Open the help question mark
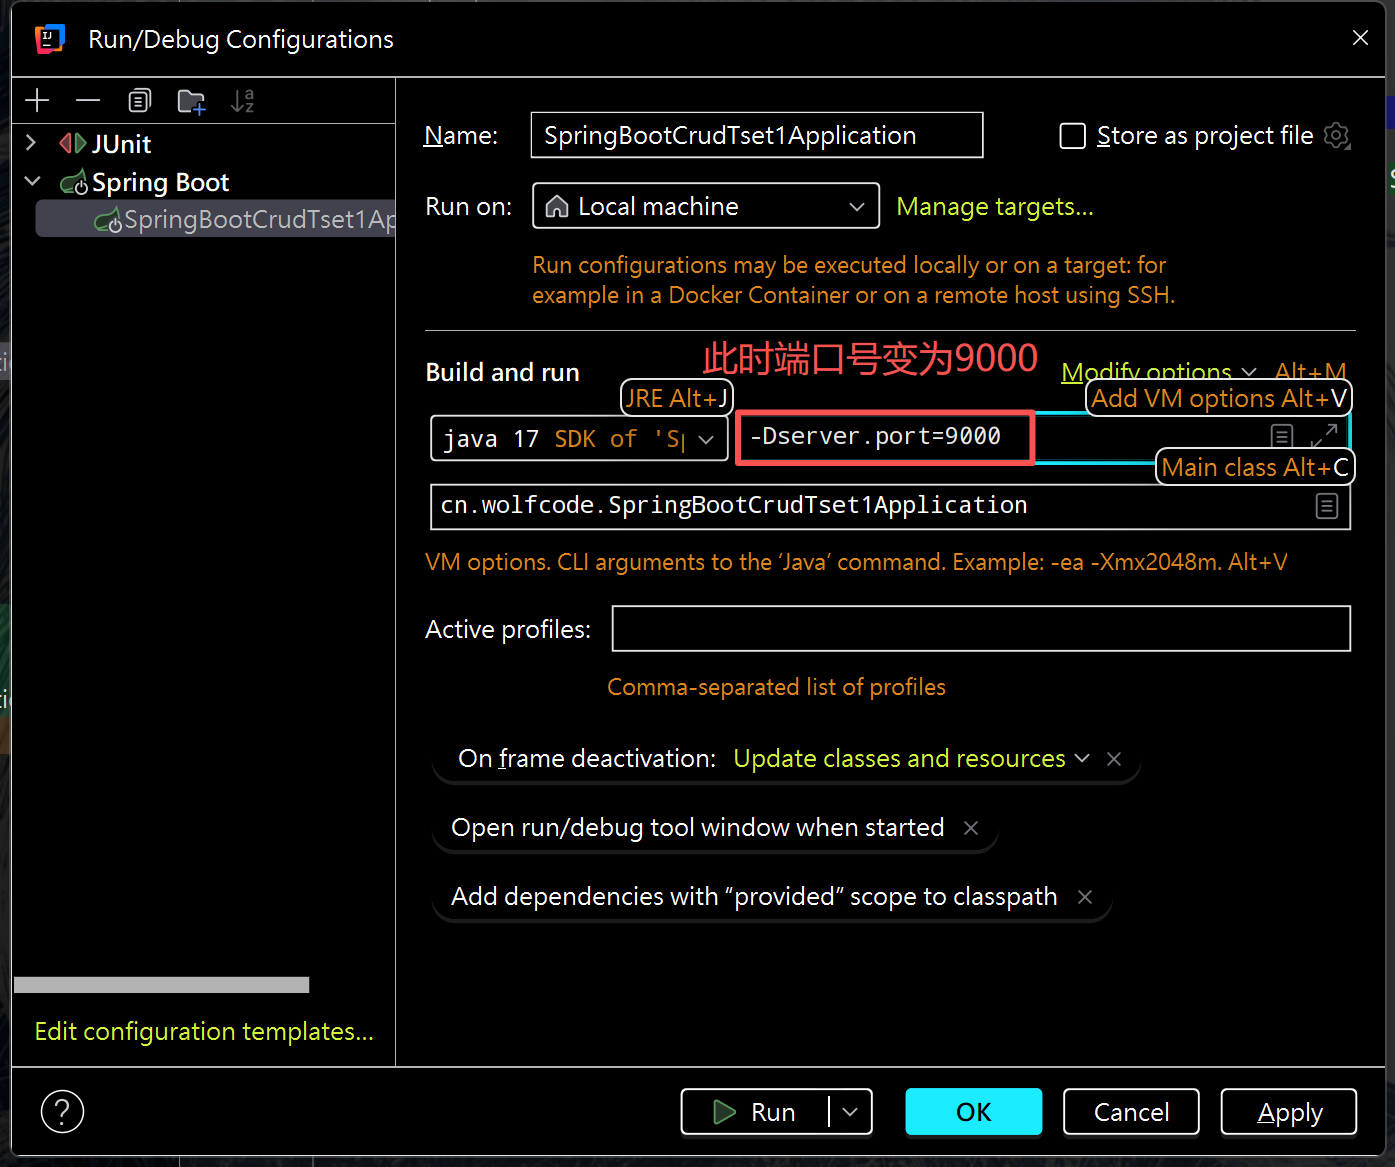Viewport: 1395px width, 1167px height. 62,1111
